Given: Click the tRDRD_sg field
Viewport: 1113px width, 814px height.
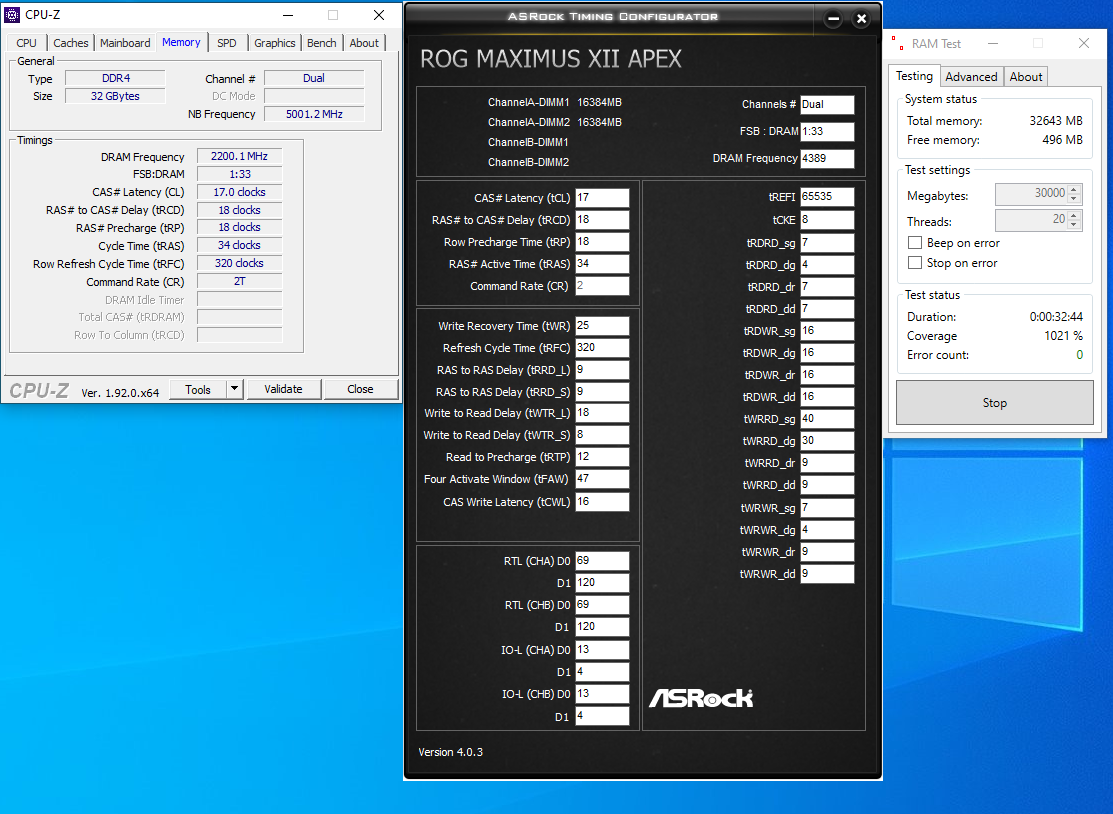Looking at the screenshot, I should pos(827,242).
